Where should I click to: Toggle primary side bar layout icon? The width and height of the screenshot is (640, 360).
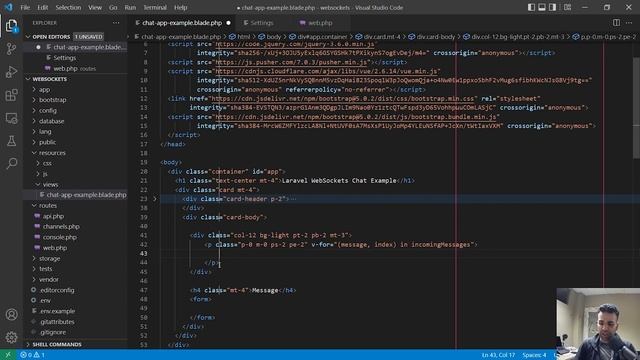click(531, 7)
